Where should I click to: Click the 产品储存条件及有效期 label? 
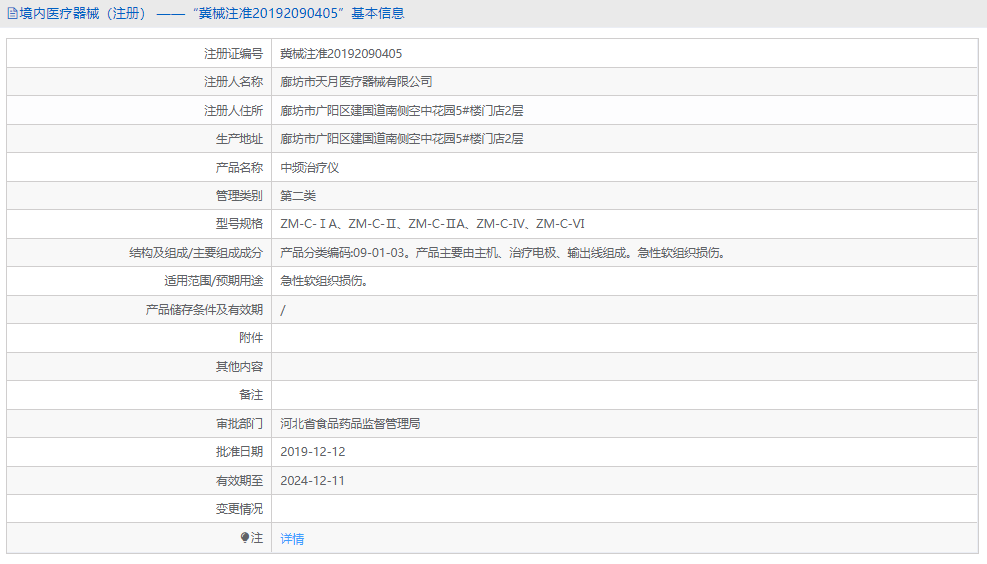click(x=204, y=310)
